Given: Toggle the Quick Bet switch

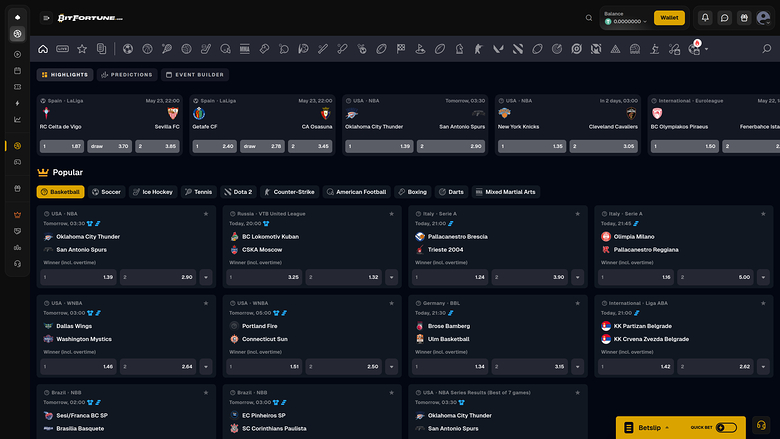Looking at the screenshot, I should [726, 428].
